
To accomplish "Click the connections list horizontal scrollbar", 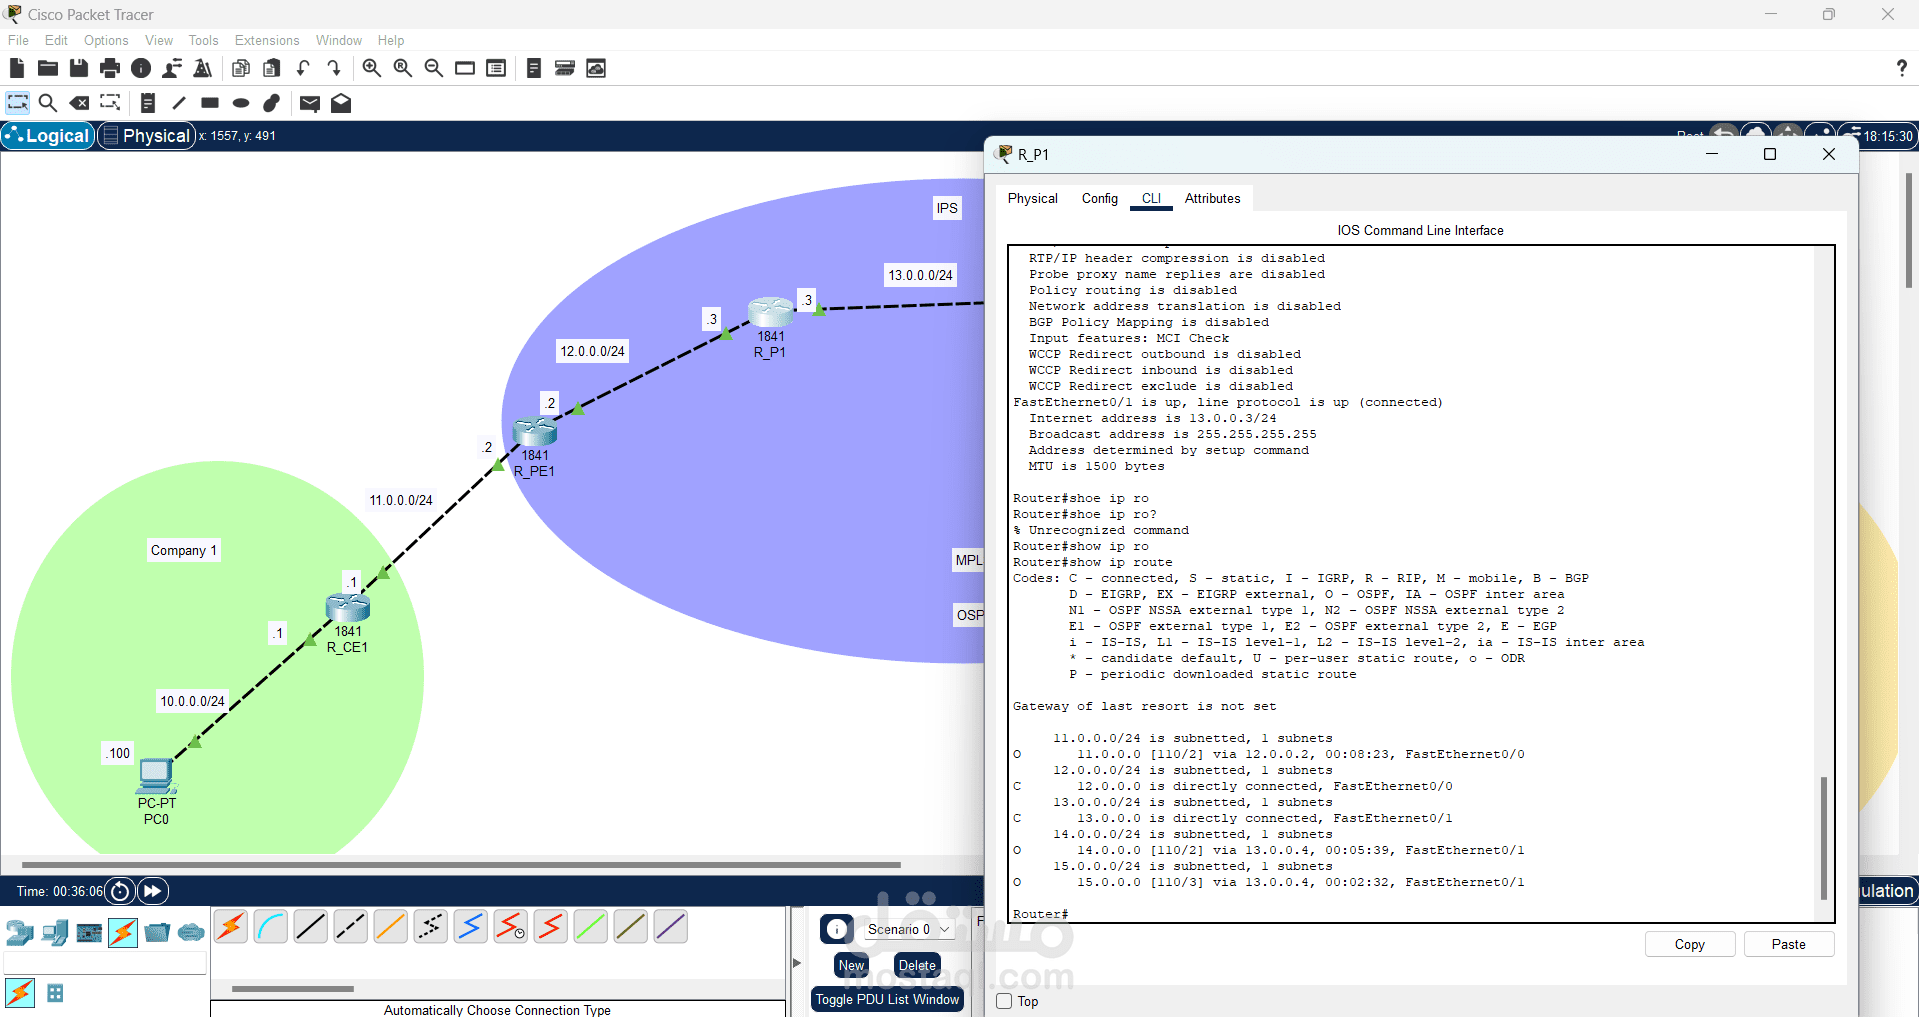I will click(293, 989).
